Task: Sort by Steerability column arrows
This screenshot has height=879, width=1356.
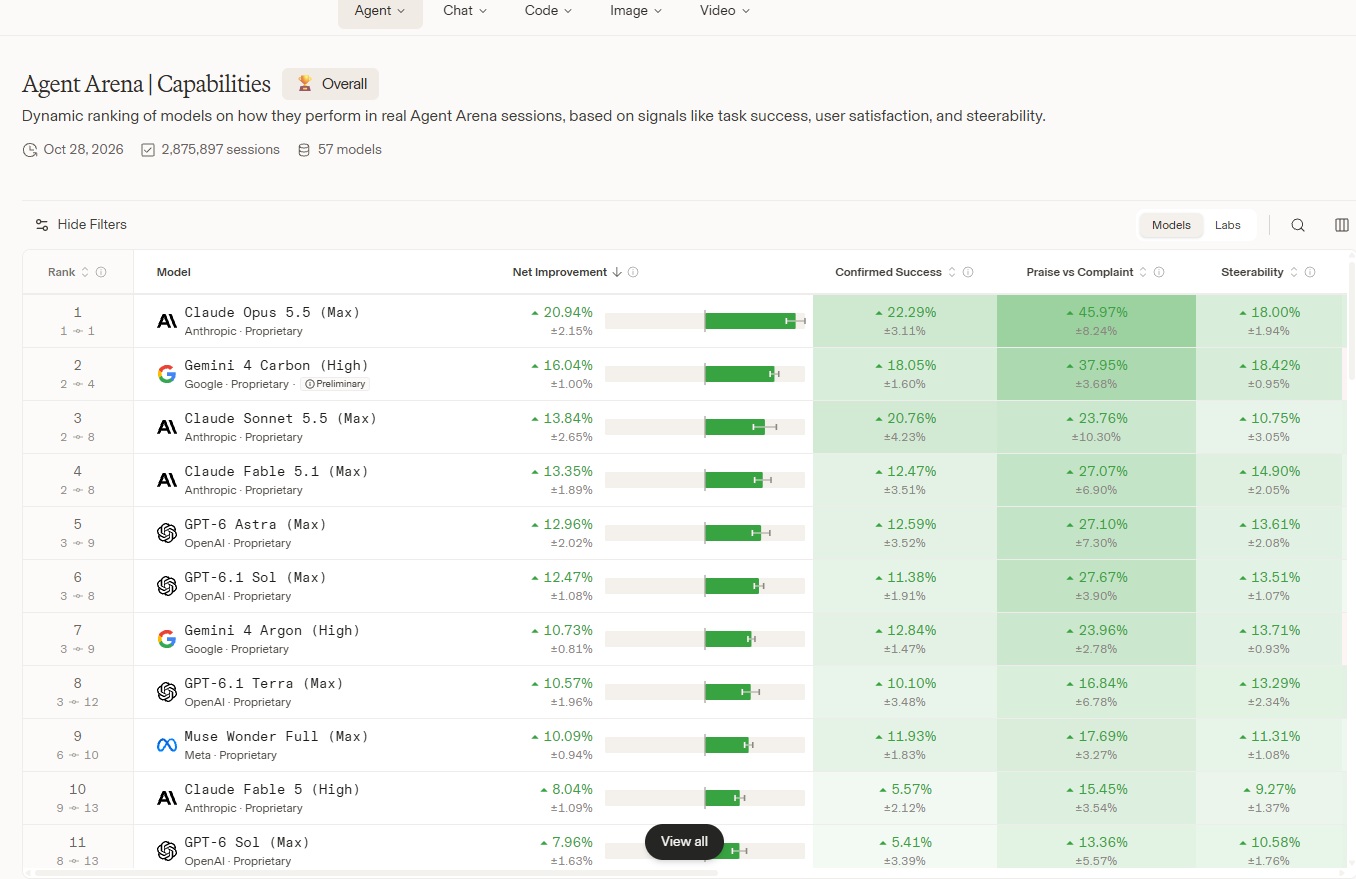Action: coord(1294,272)
